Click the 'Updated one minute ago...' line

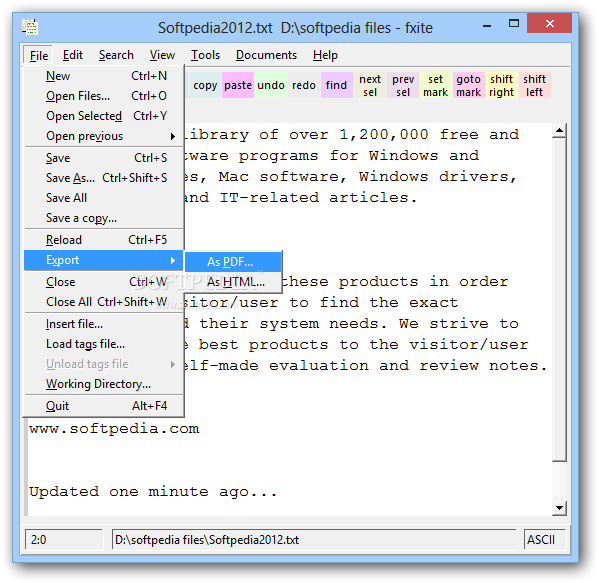coord(153,492)
